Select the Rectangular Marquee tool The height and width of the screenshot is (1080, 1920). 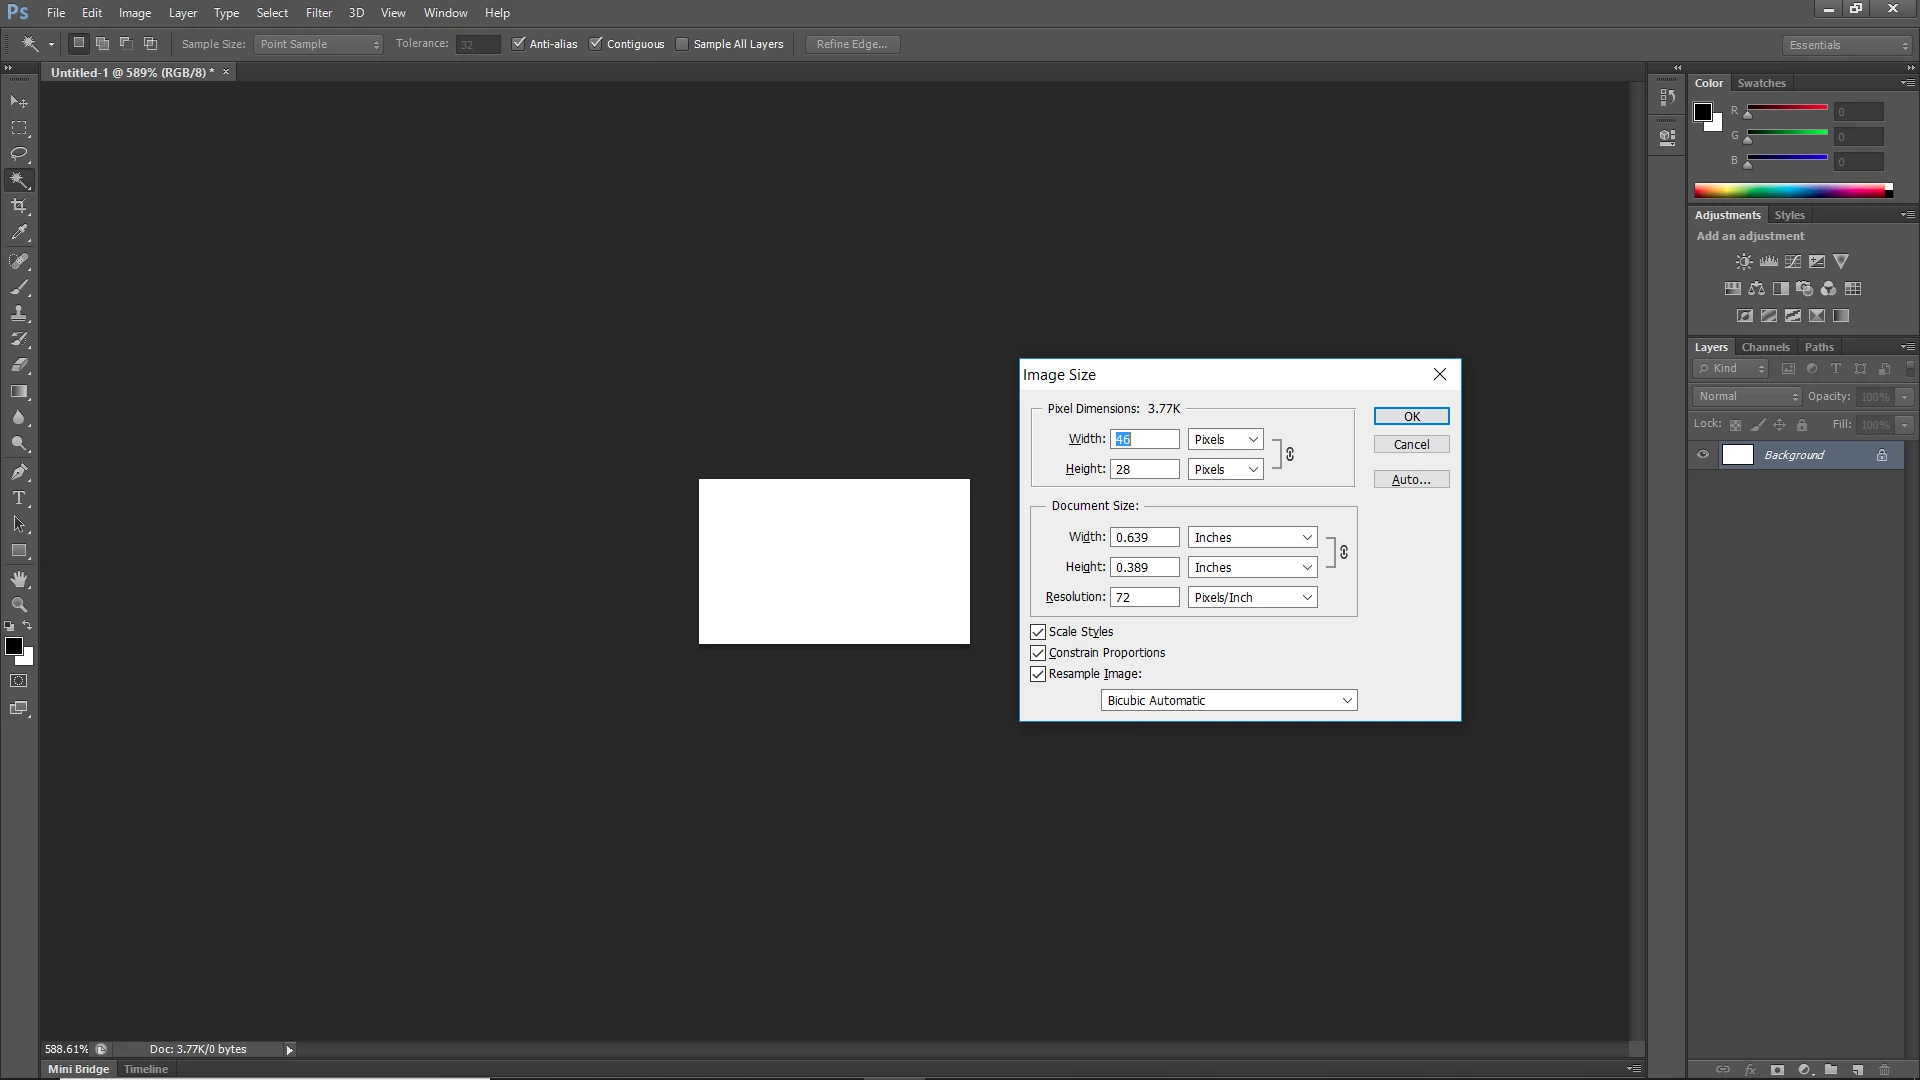pyautogui.click(x=19, y=128)
